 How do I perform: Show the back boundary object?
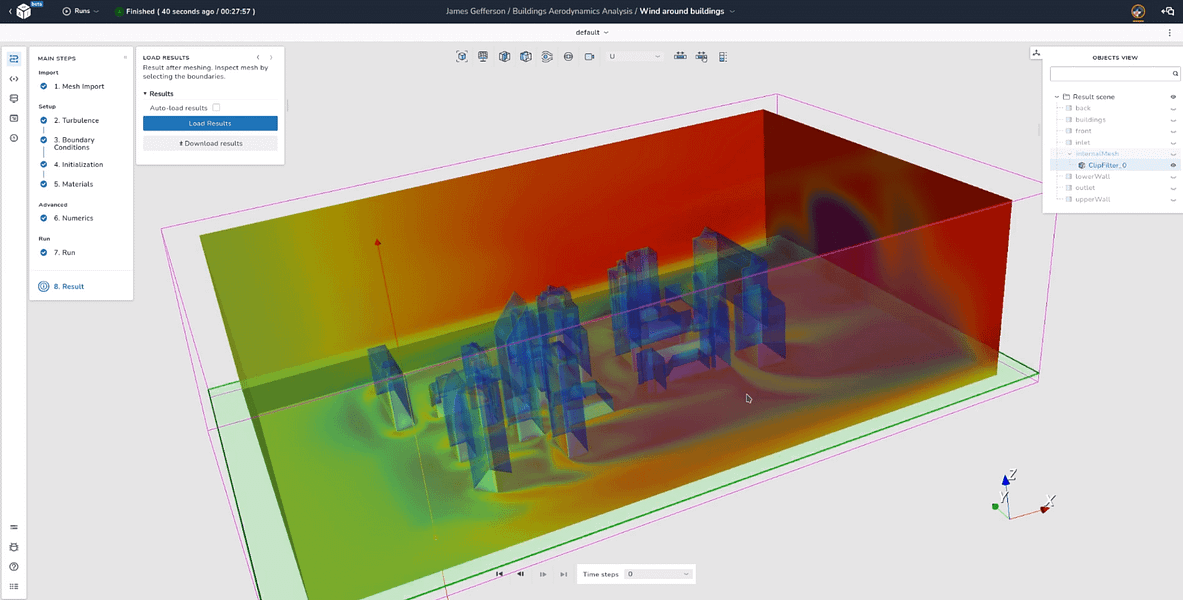[1173, 109]
